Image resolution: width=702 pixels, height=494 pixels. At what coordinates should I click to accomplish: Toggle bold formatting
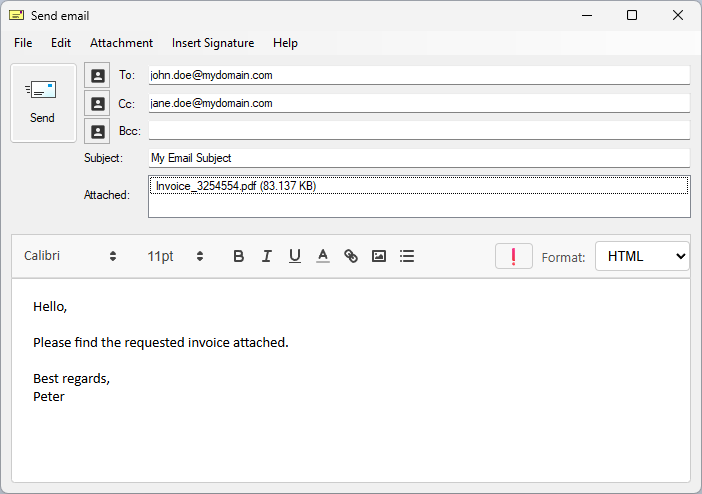[x=238, y=256]
